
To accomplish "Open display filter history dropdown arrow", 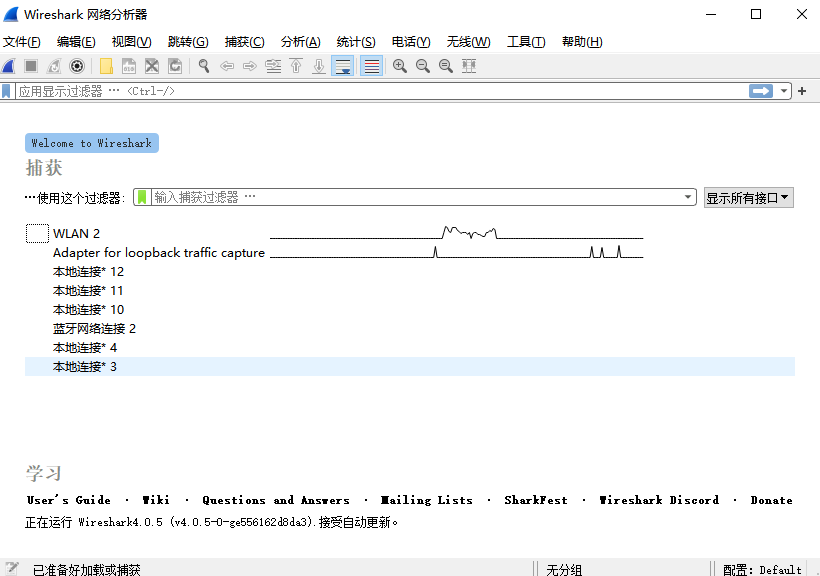I will 783,91.
